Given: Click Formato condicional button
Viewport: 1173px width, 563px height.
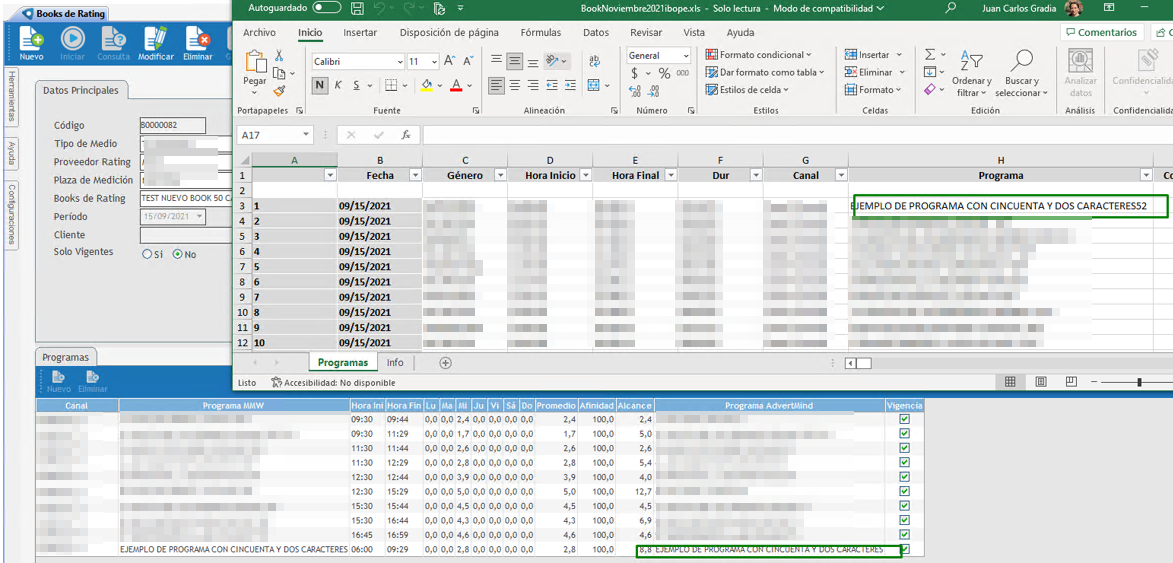Looking at the screenshot, I should tap(759, 55).
